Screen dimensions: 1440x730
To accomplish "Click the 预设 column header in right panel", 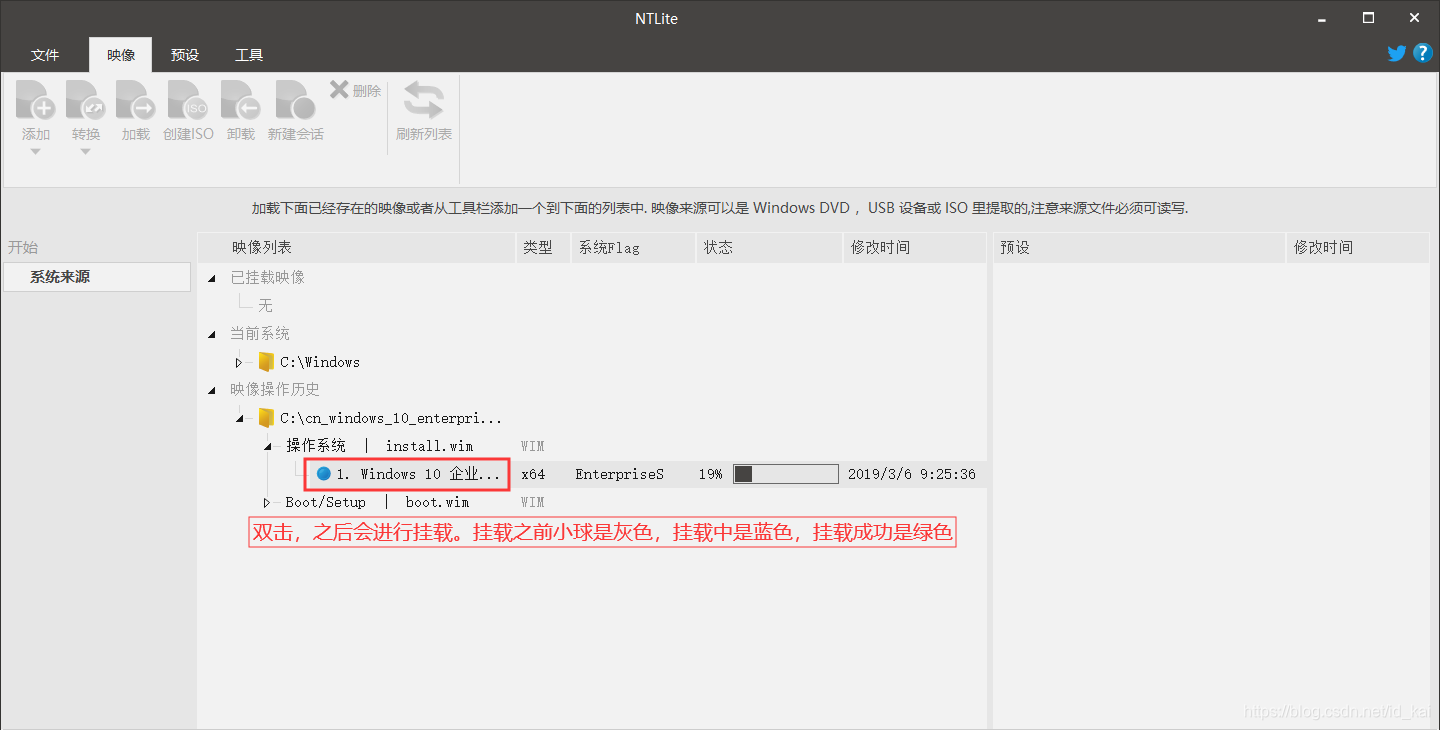I will pyautogui.click(x=1139, y=247).
